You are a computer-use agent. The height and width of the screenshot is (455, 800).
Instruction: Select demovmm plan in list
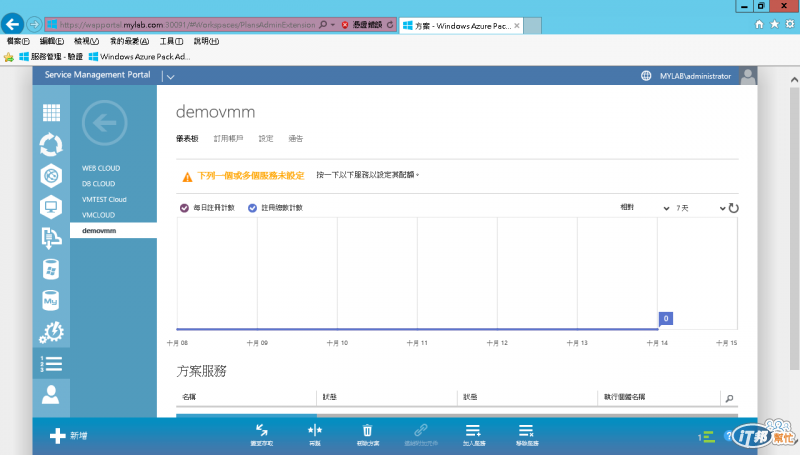point(113,231)
